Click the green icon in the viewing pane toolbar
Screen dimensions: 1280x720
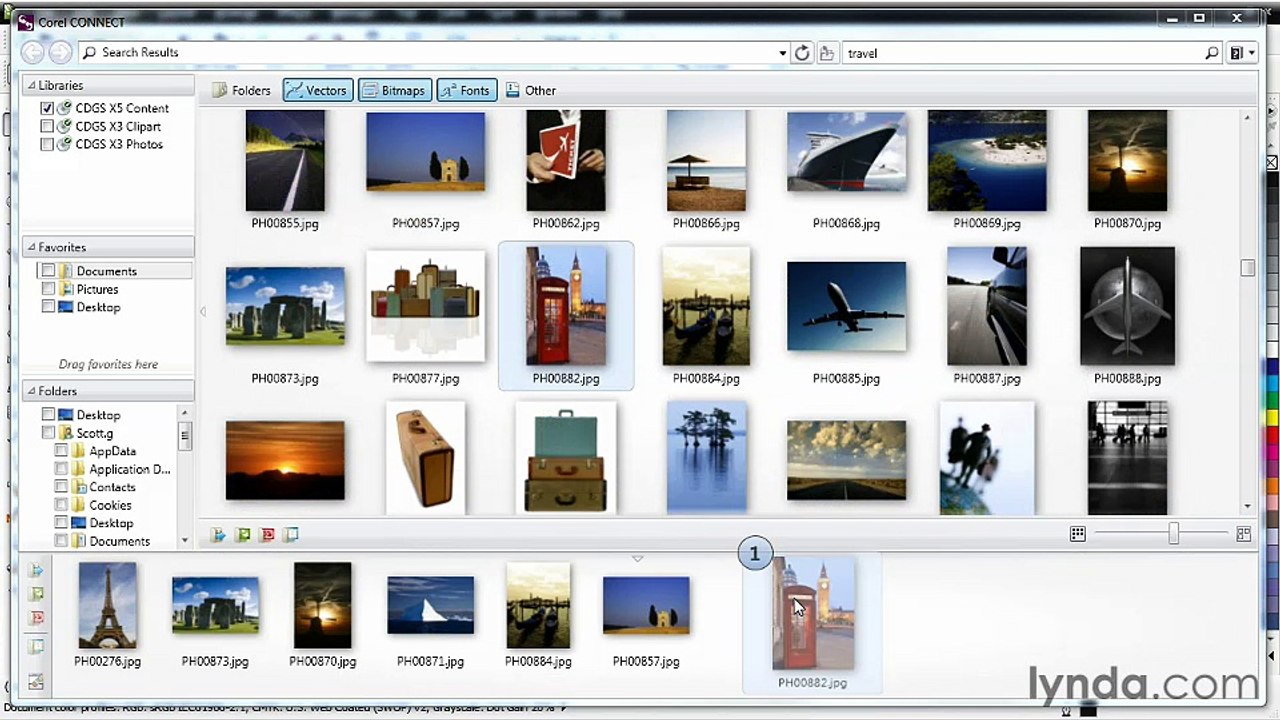243,536
